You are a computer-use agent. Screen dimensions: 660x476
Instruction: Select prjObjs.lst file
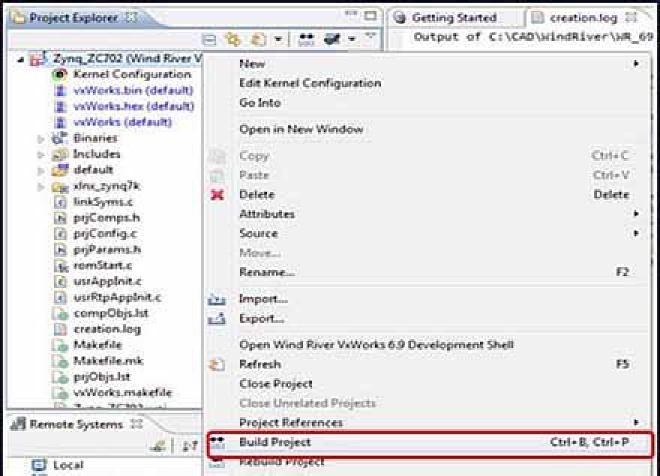[x=102, y=377]
